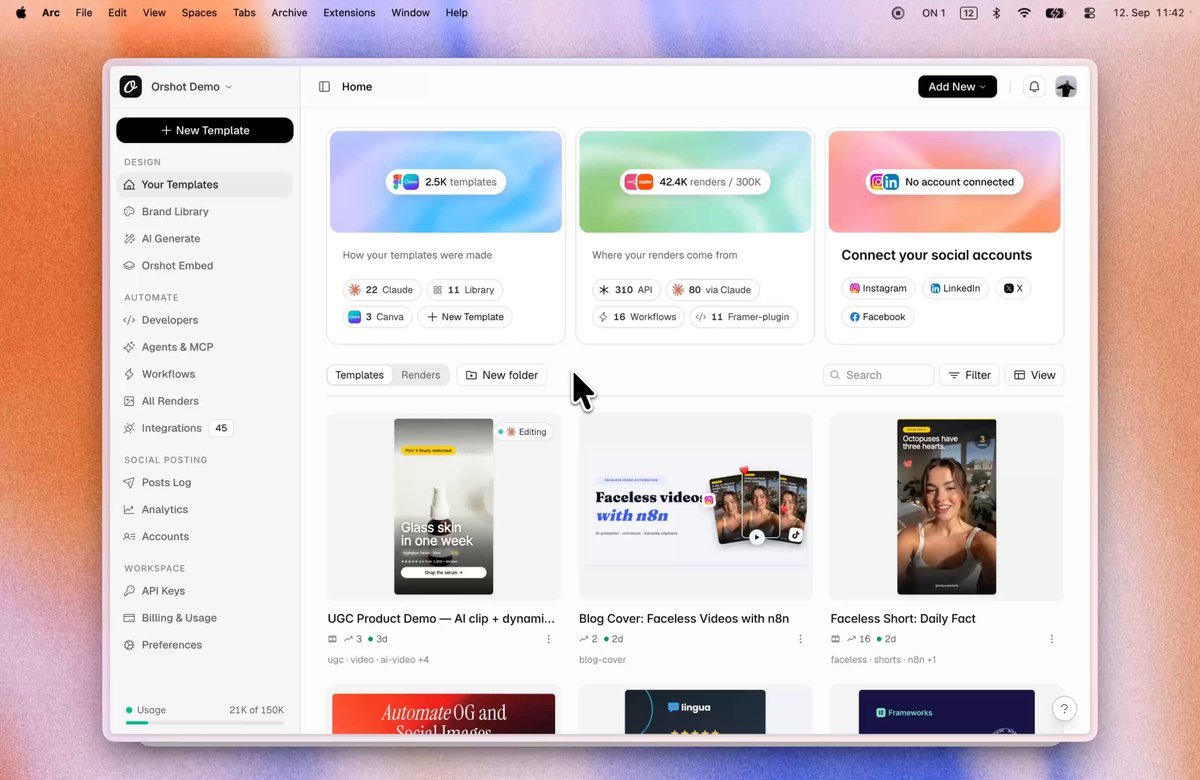Click the 11 Library chip
This screenshot has height=780, width=1200.
tap(464, 290)
